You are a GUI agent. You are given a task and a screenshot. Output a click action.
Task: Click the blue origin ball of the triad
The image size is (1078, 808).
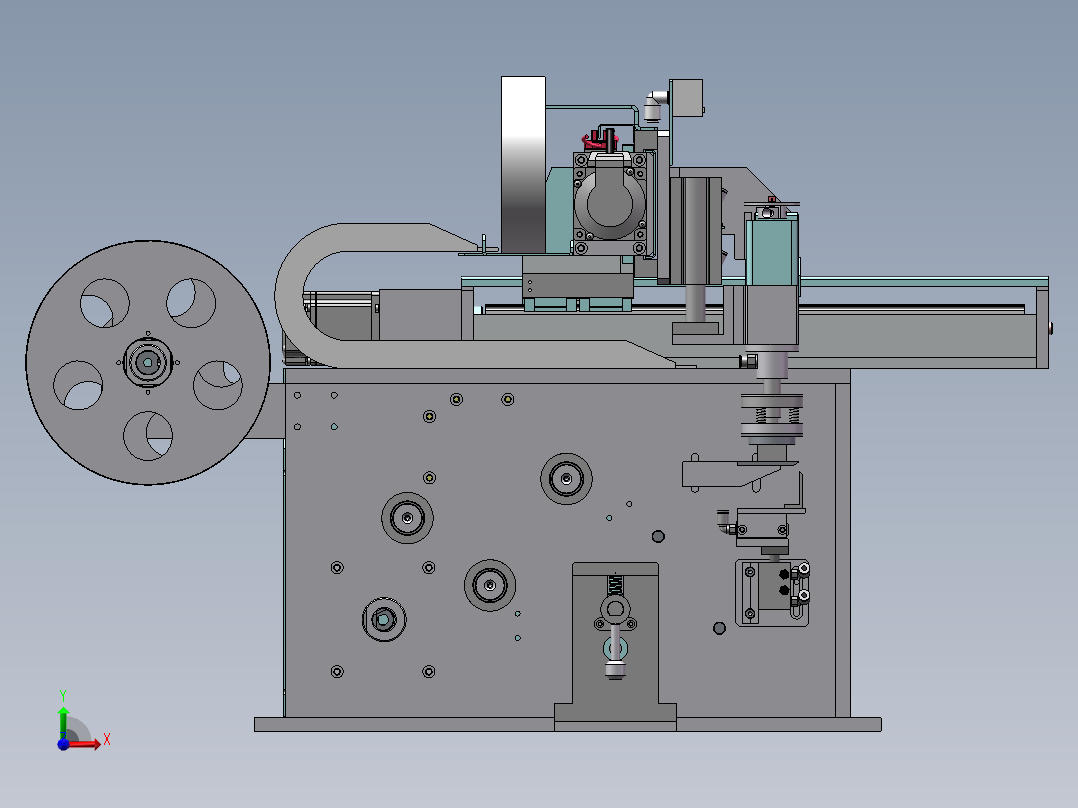point(63,744)
